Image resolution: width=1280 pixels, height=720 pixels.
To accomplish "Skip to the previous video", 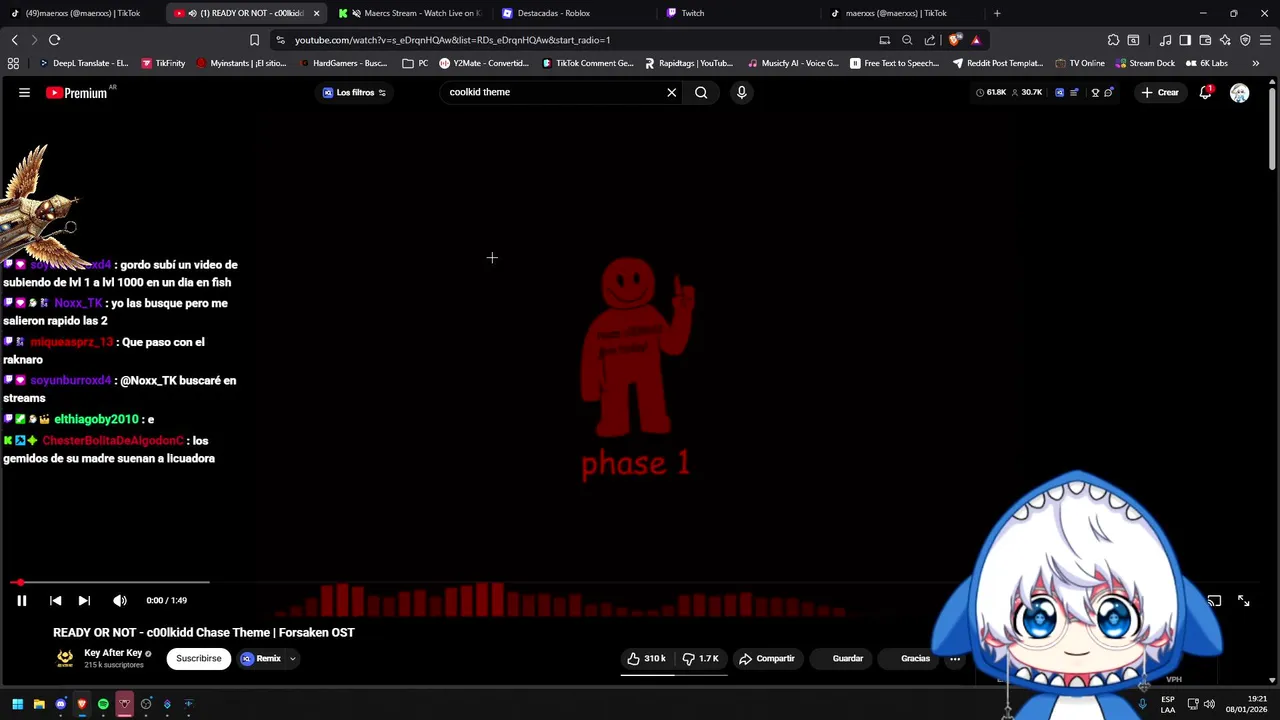I will click(x=56, y=600).
